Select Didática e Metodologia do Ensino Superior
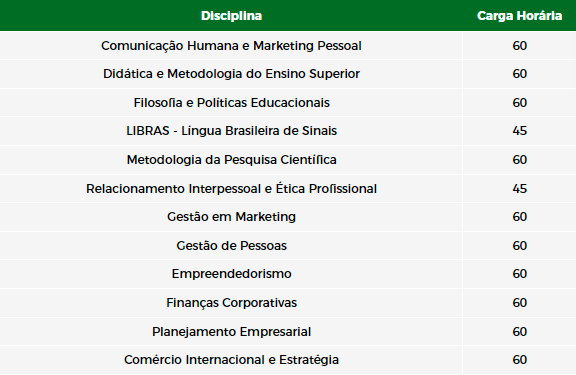Image resolution: width=576 pixels, height=375 pixels. pyautogui.click(x=231, y=74)
